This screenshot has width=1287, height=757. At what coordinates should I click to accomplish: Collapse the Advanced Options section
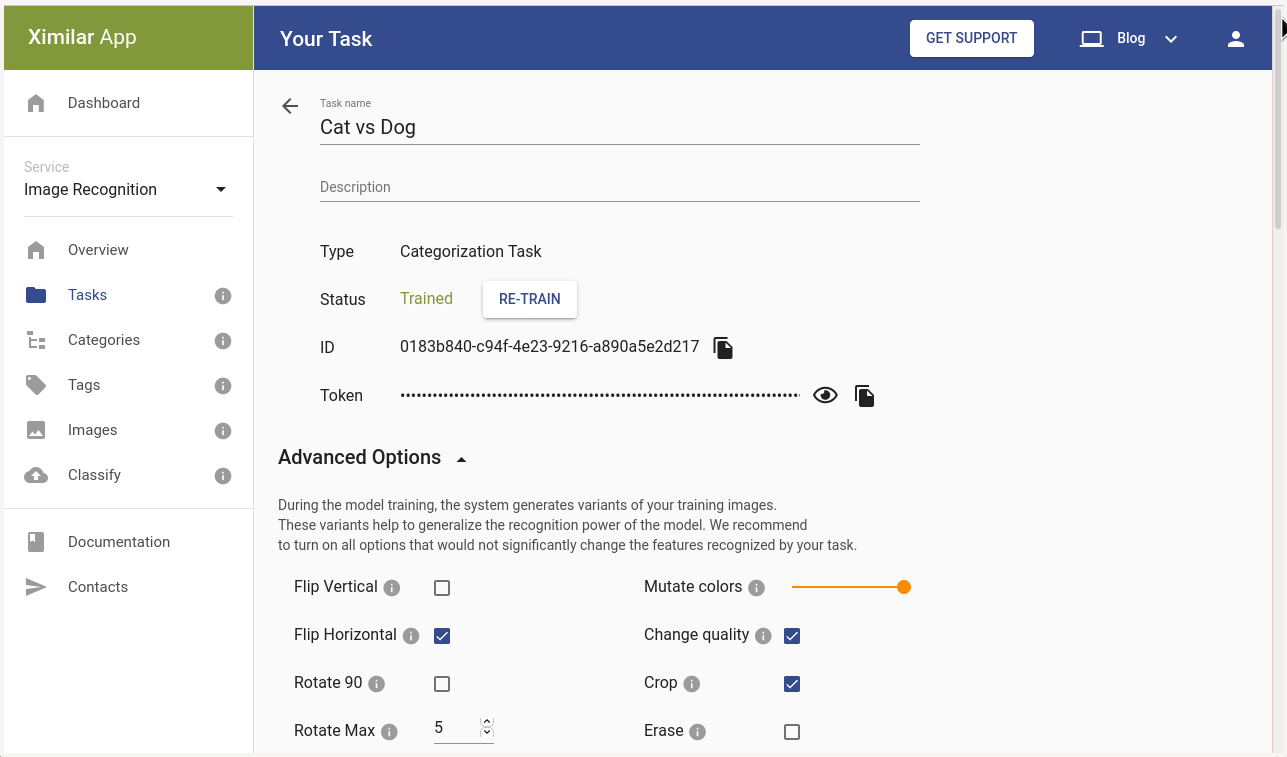pos(461,459)
